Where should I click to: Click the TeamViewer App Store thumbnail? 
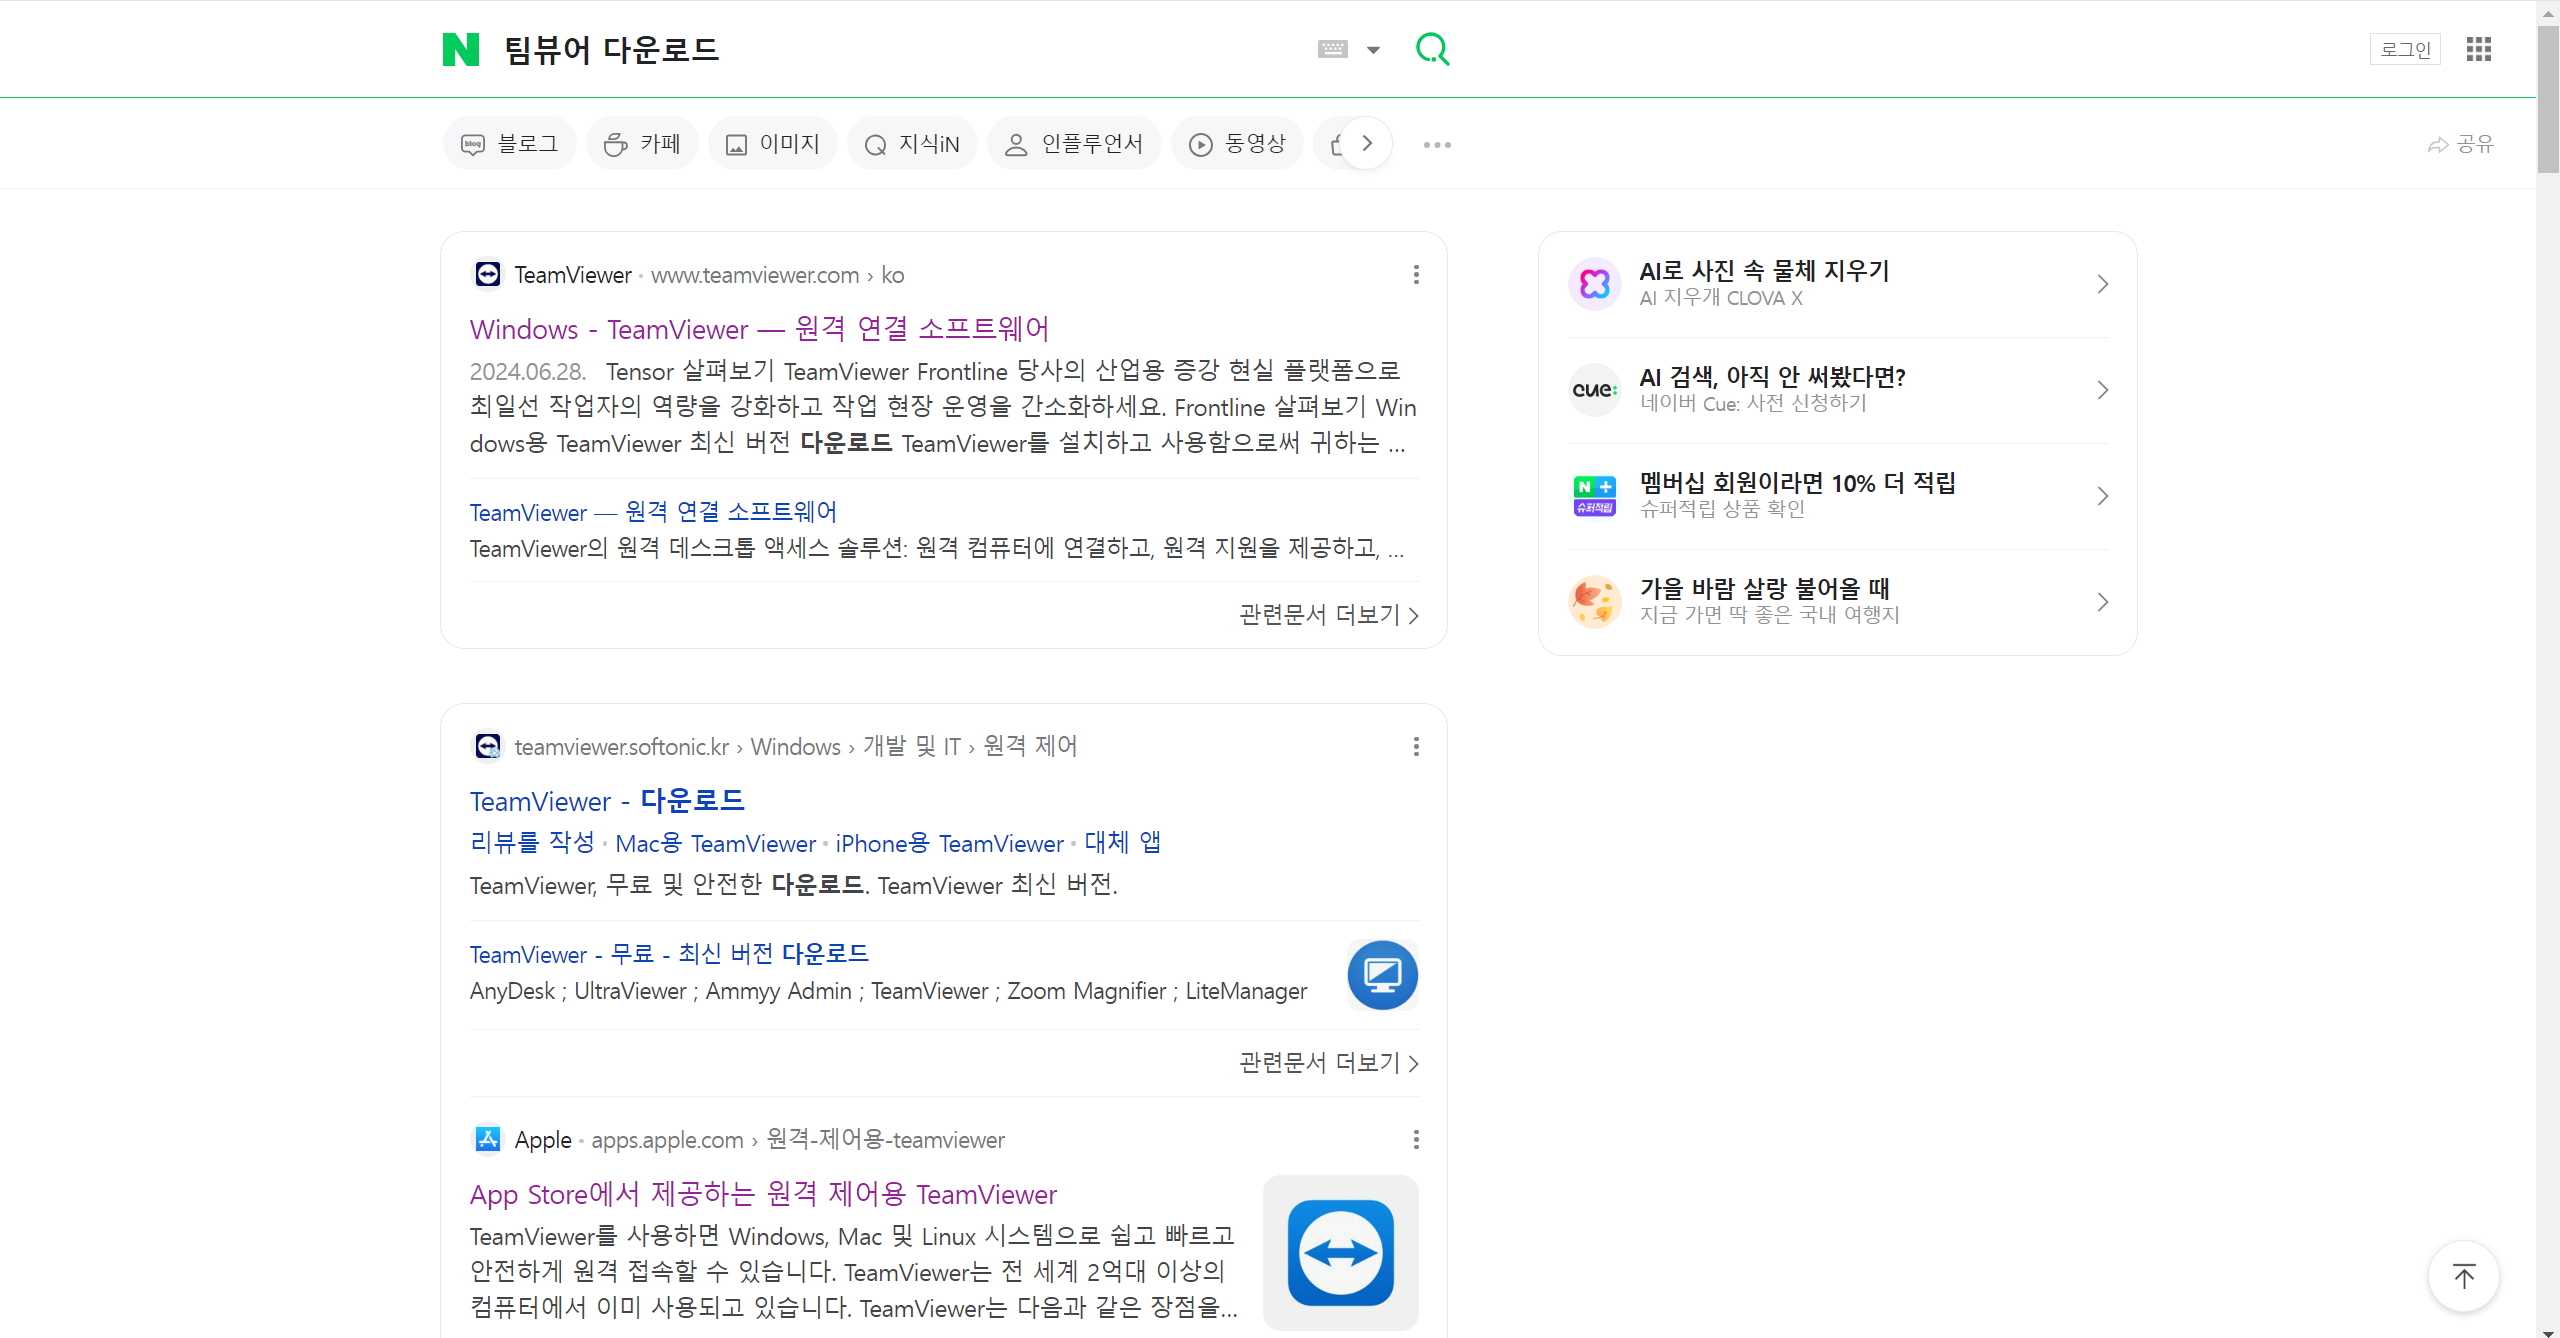pyautogui.click(x=1340, y=1252)
